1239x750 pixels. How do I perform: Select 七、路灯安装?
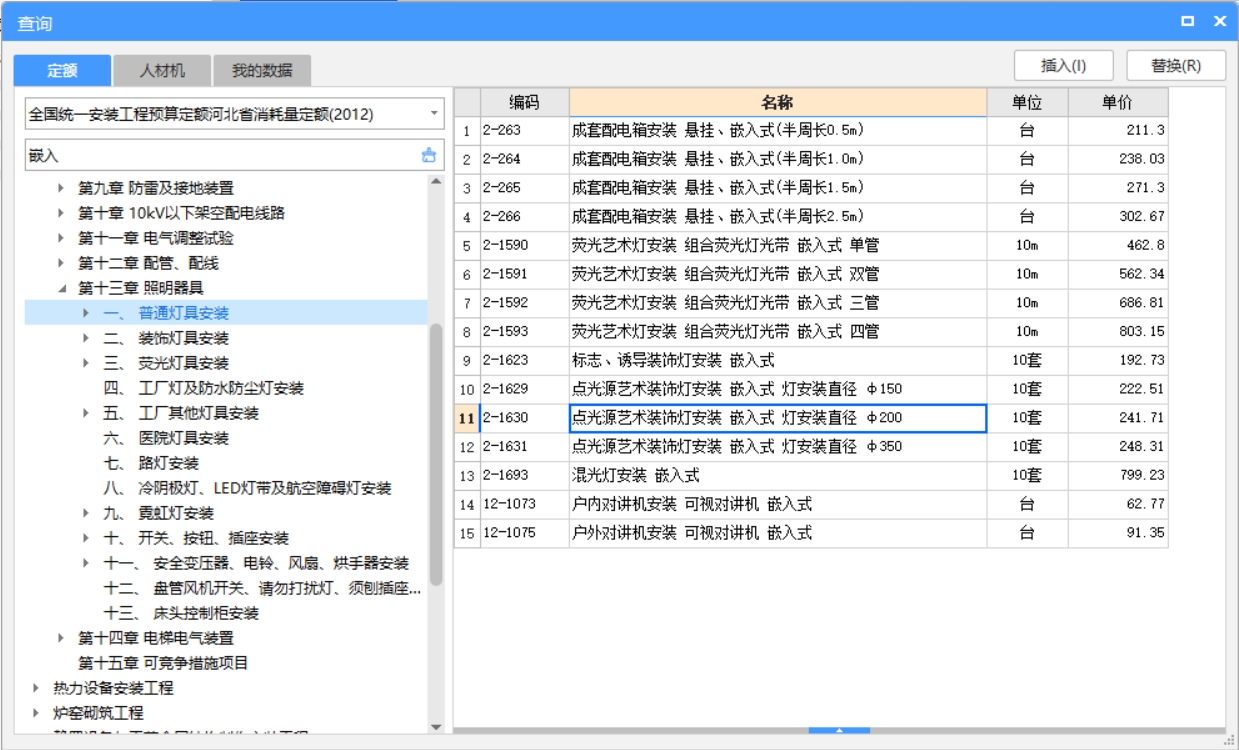pyautogui.click(x=151, y=463)
